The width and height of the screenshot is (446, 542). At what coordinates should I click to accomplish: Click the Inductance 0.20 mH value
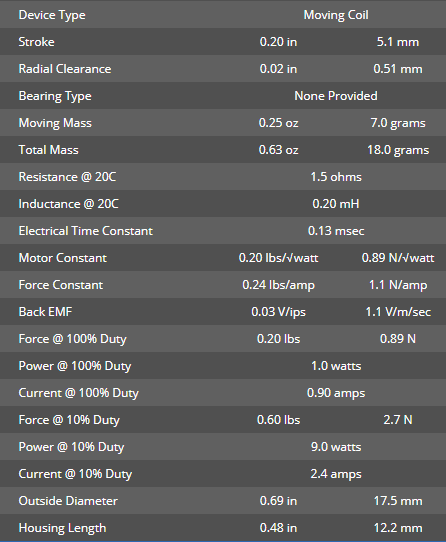pos(336,204)
